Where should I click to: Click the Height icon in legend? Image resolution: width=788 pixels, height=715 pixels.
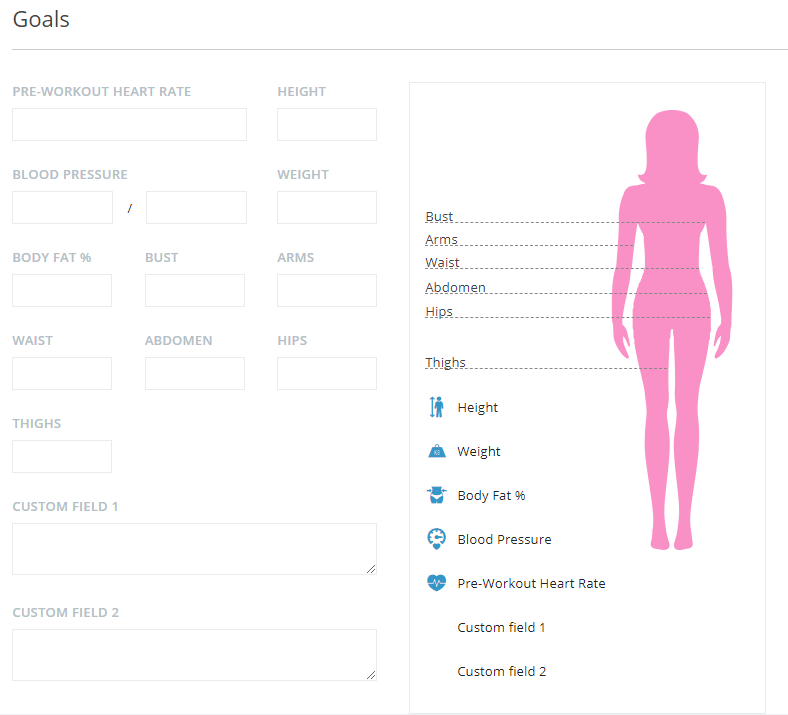(x=437, y=407)
